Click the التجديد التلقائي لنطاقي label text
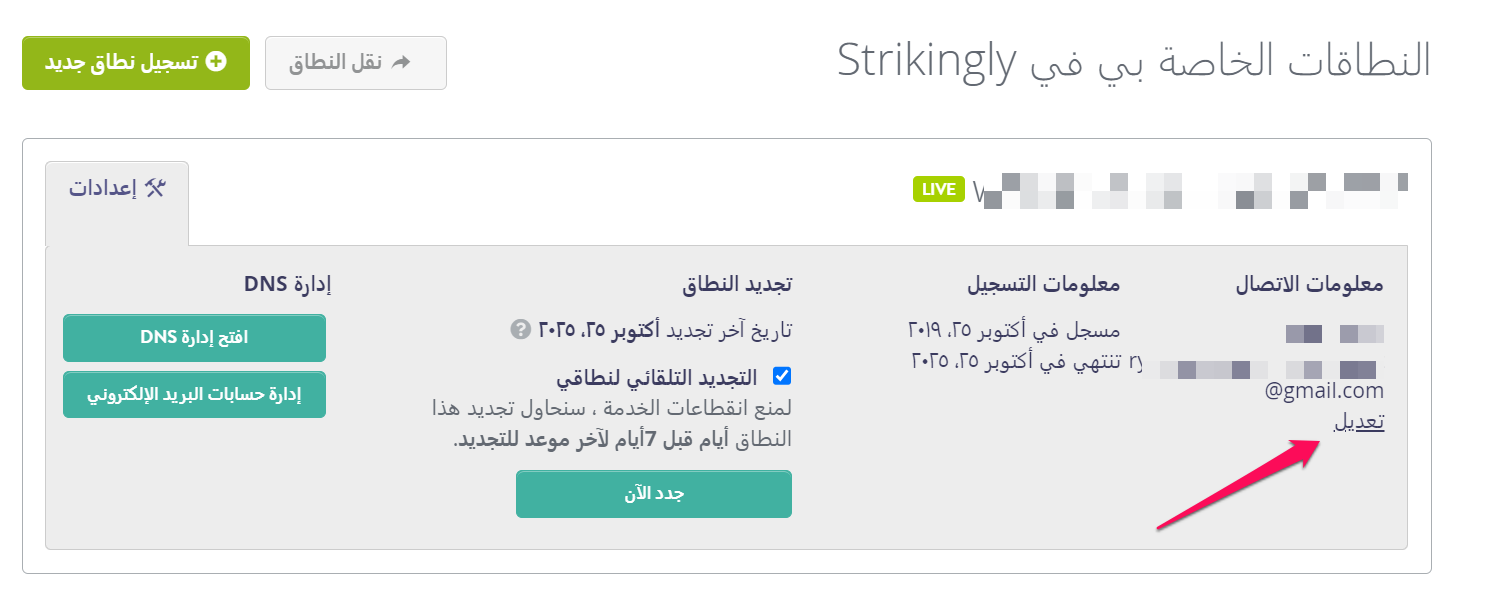The image size is (1486, 589). point(657,377)
